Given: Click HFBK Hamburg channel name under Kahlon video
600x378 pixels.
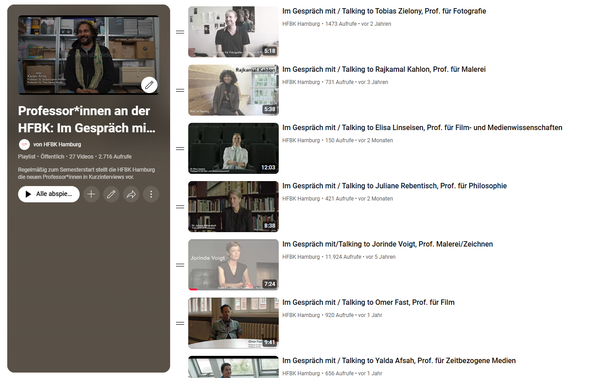Looking at the screenshot, I should click(x=301, y=82).
